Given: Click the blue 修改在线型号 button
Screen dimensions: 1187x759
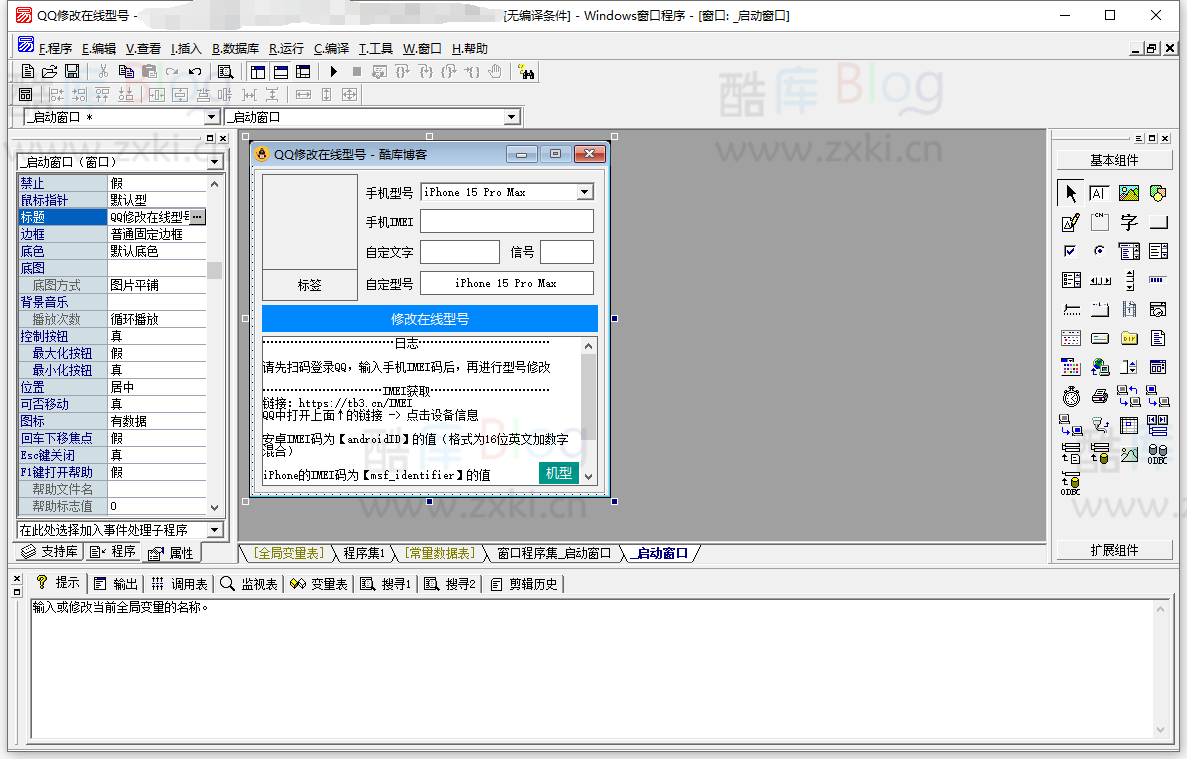Looking at the screenshot, I should pos(429,319).
